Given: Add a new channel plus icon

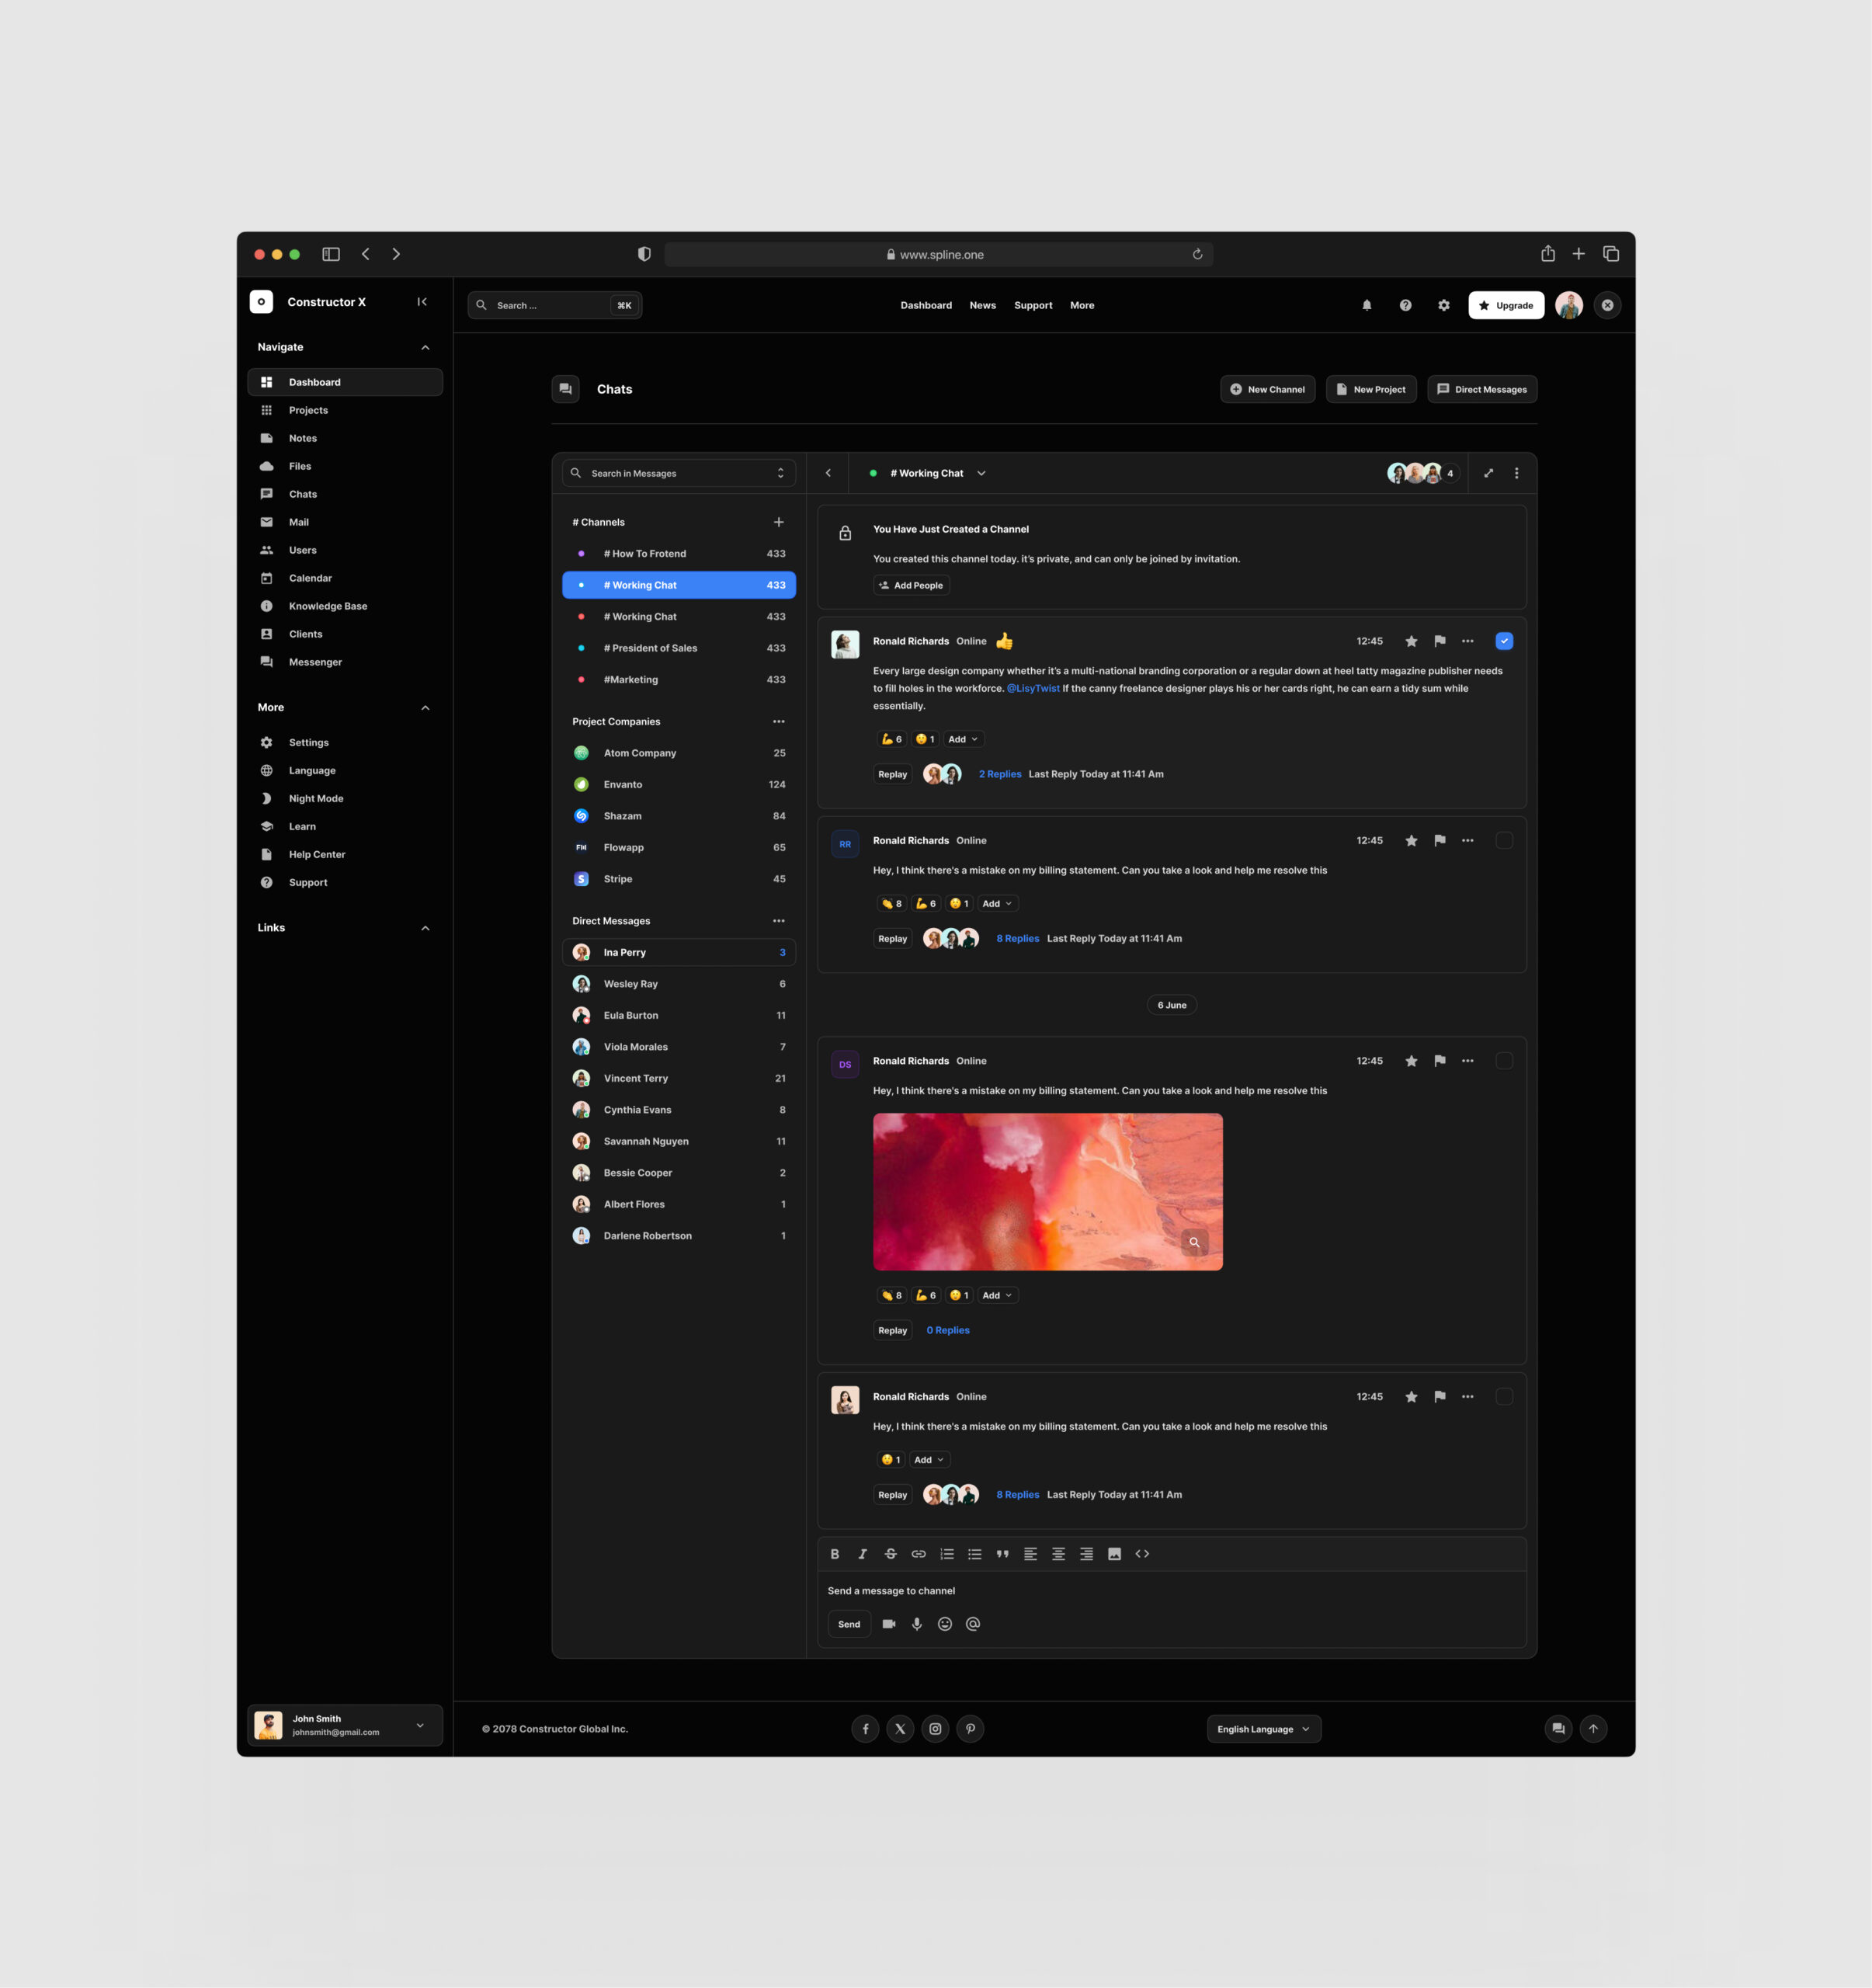Looking at the screenshot, I should tap(779, 522).
